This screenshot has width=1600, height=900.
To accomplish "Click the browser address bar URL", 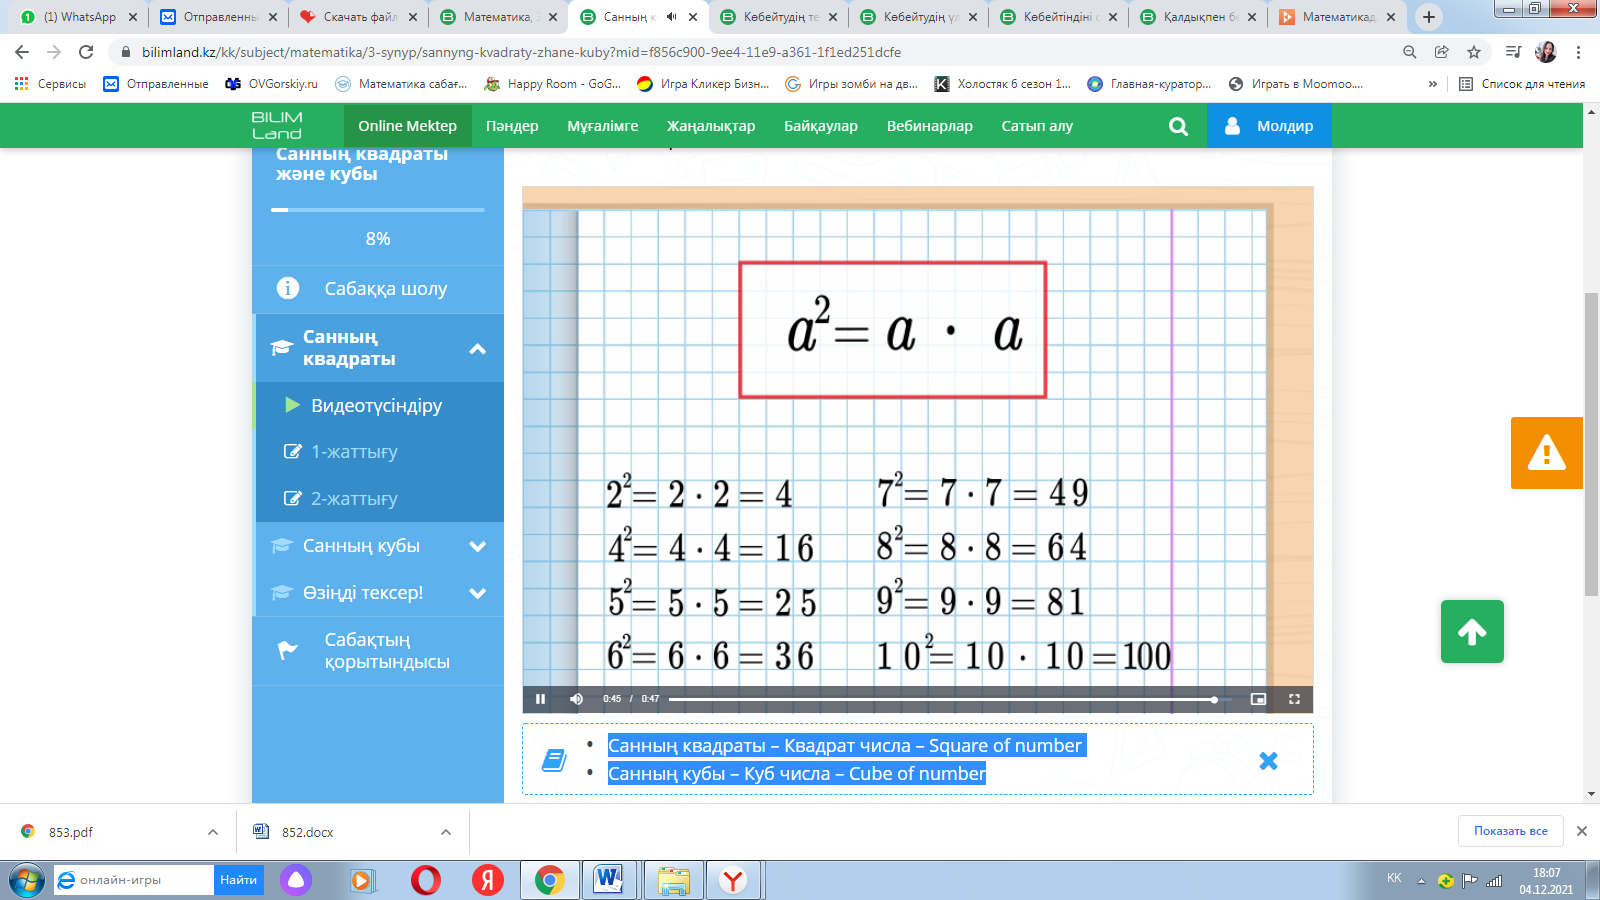I will pos(521,52).
